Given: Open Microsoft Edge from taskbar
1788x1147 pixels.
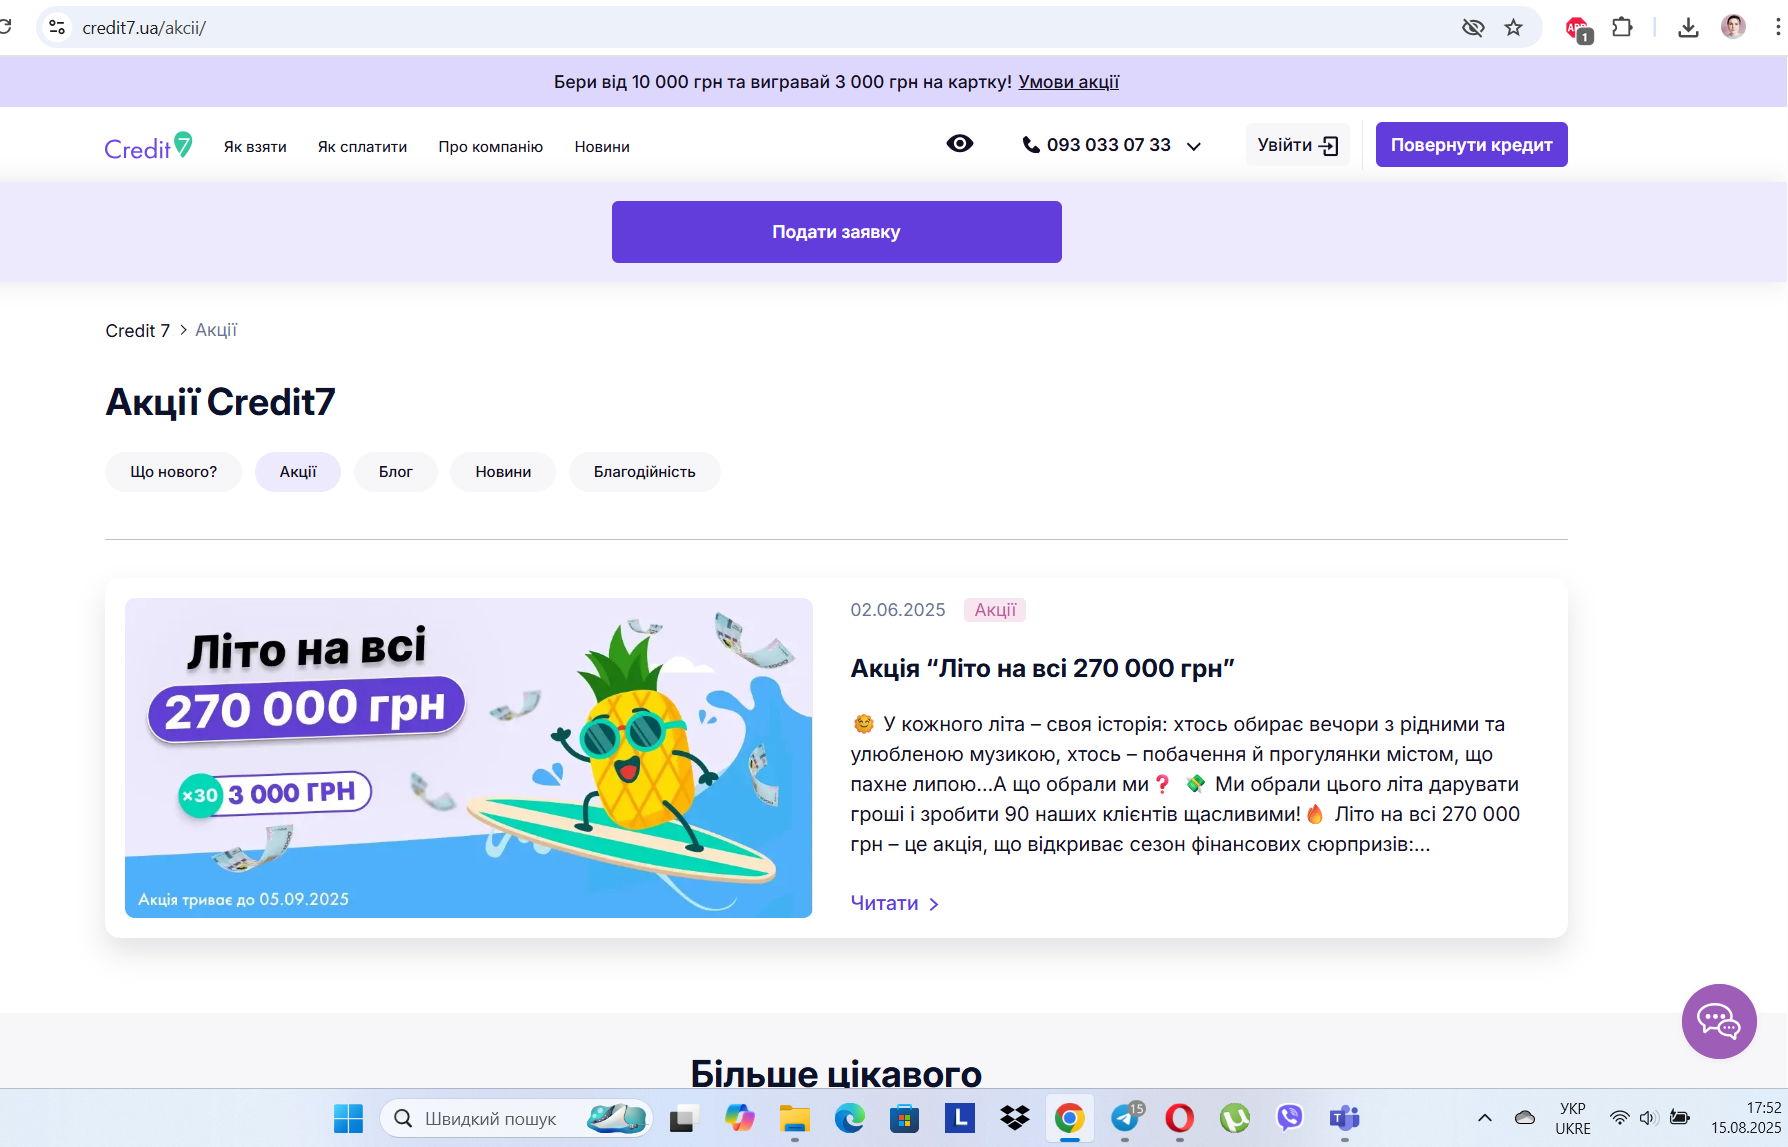Looking at the screenshot, I should click(850, 1118).
